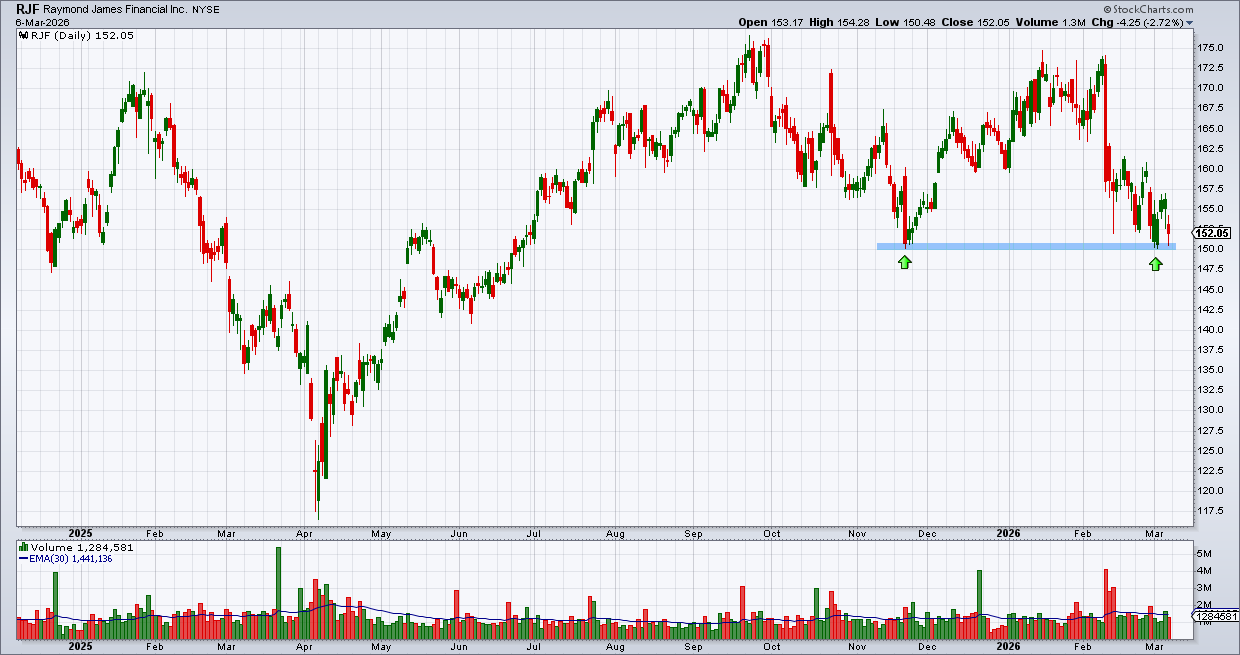Screen dimensions: 1240x655
Task: Click the 135.0 price axis label
Action: point(1211,369)
